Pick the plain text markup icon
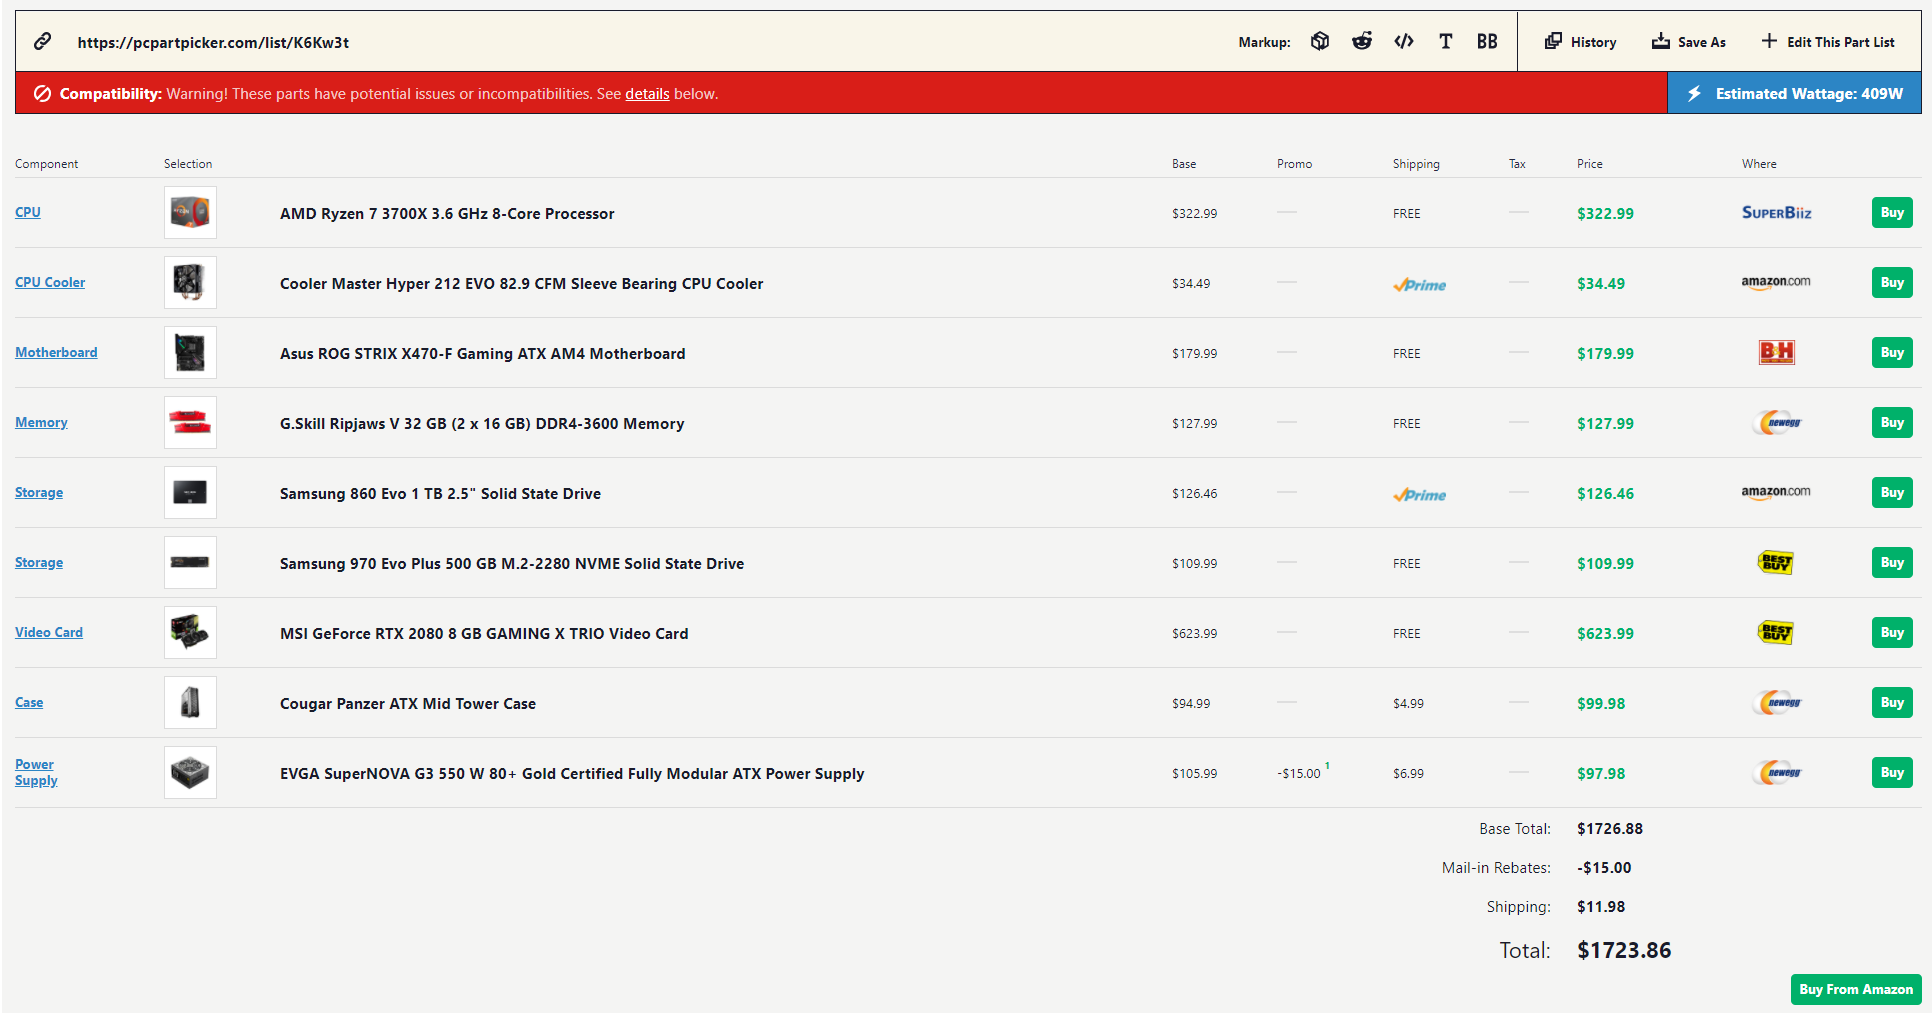 [x=1445, y=41]
